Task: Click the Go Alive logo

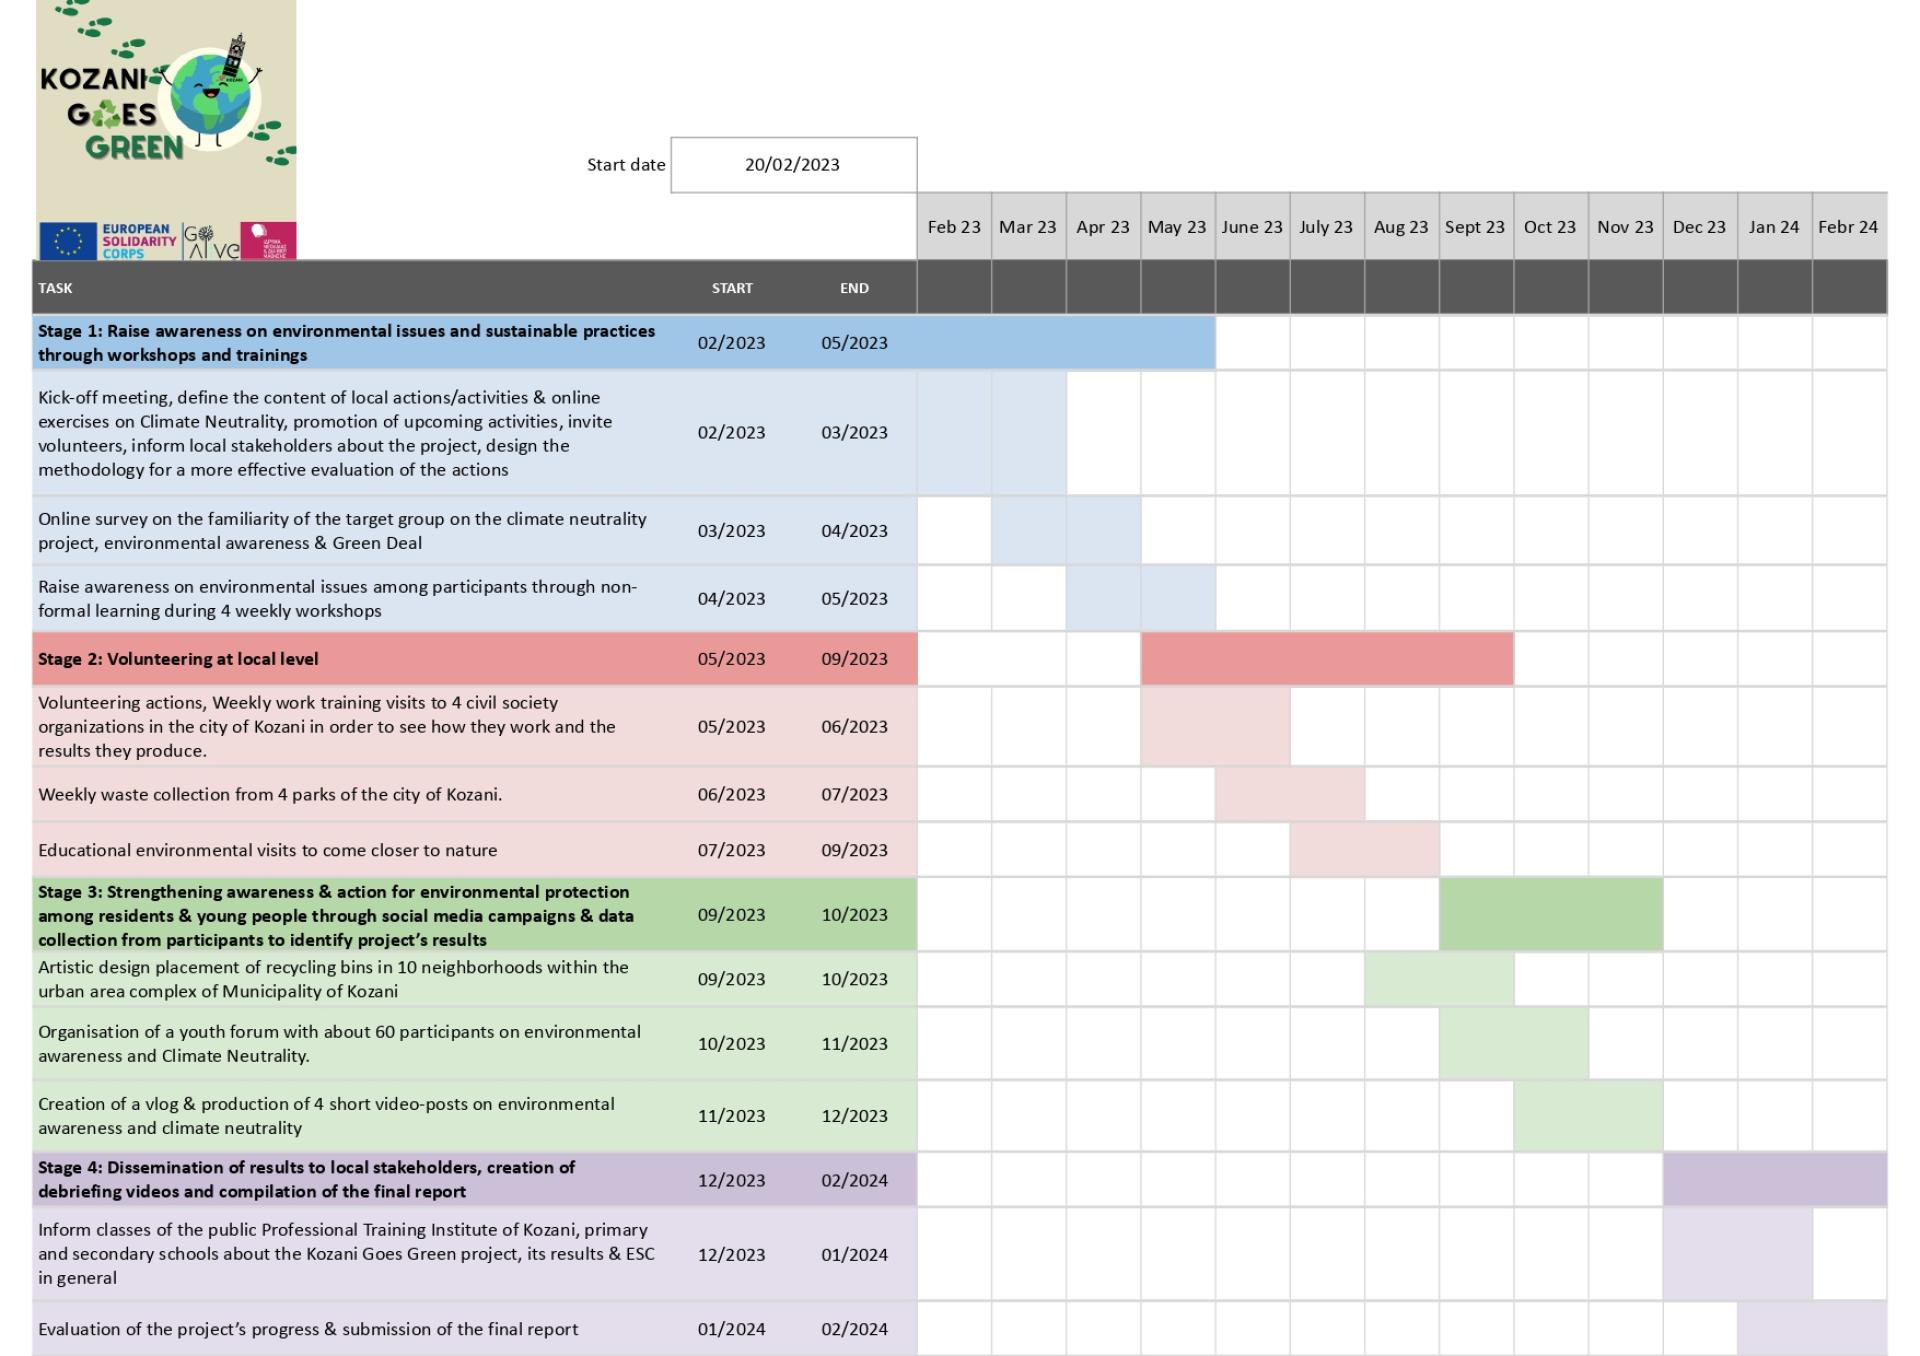Action: tap(211, 241)
